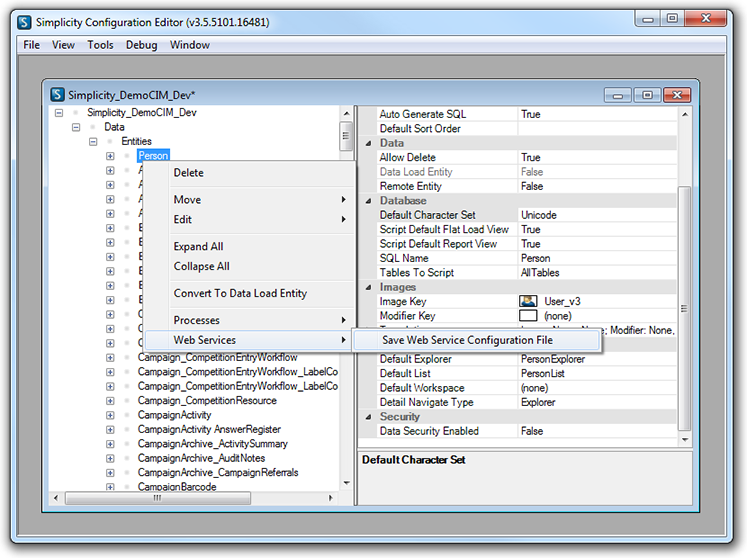Select the Campaign_CompetitionResource entity
The width and height of the screenshot is (747, 558).
pyautogui.click(x=207, y=401)
